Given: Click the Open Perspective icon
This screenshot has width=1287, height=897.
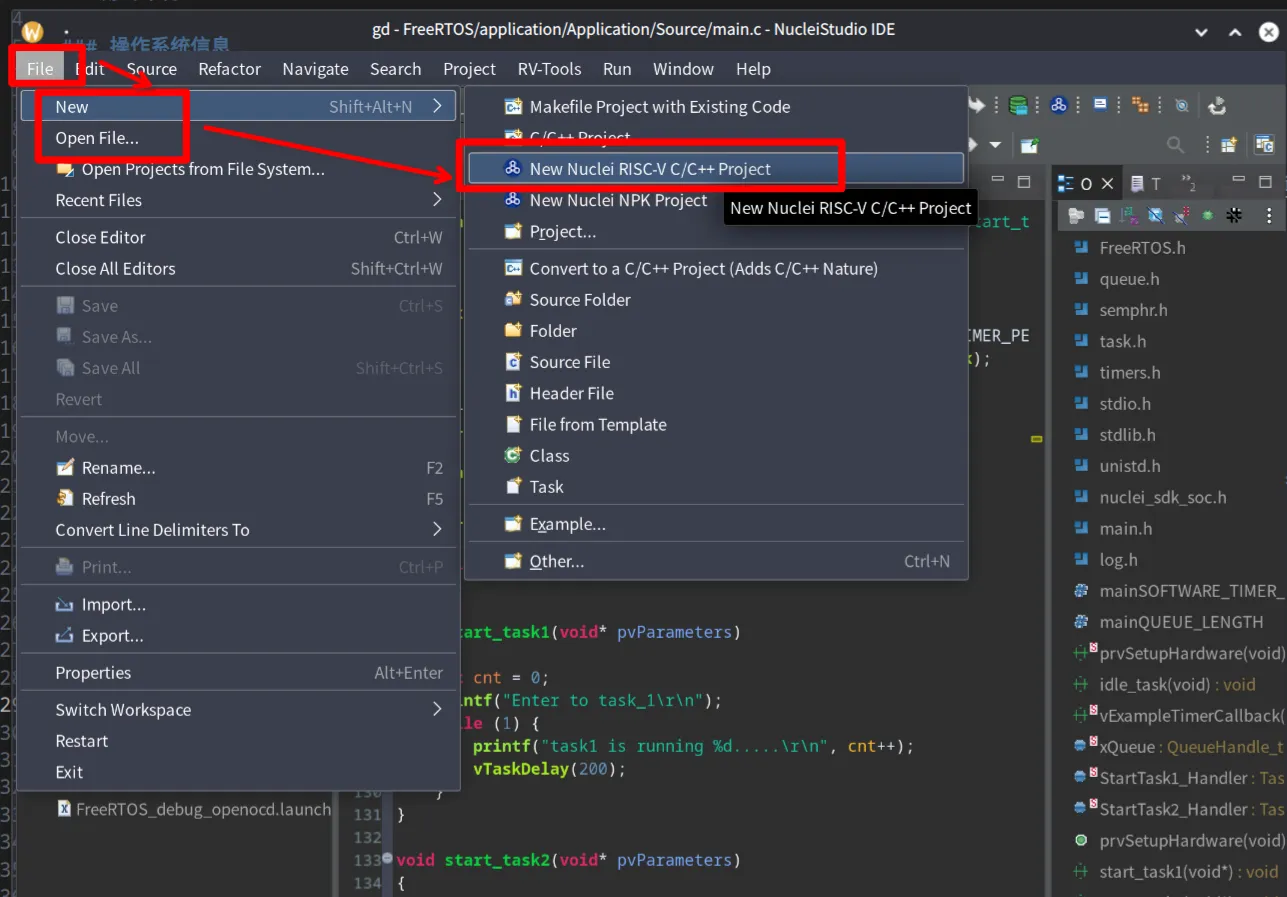Looking at the screenshot, I should click(x=1229, y=145).
